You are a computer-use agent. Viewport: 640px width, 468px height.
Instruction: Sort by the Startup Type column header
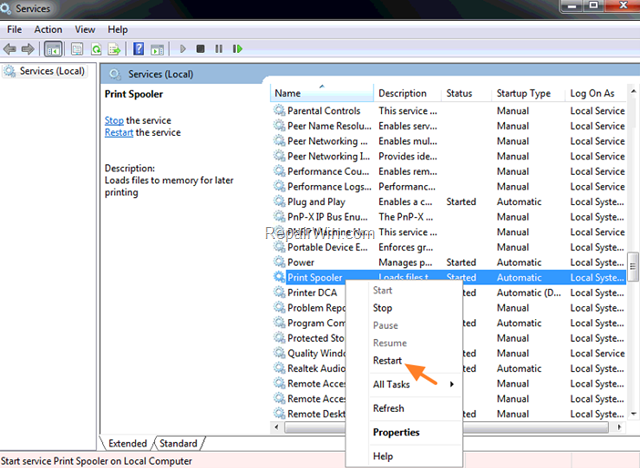528,93
